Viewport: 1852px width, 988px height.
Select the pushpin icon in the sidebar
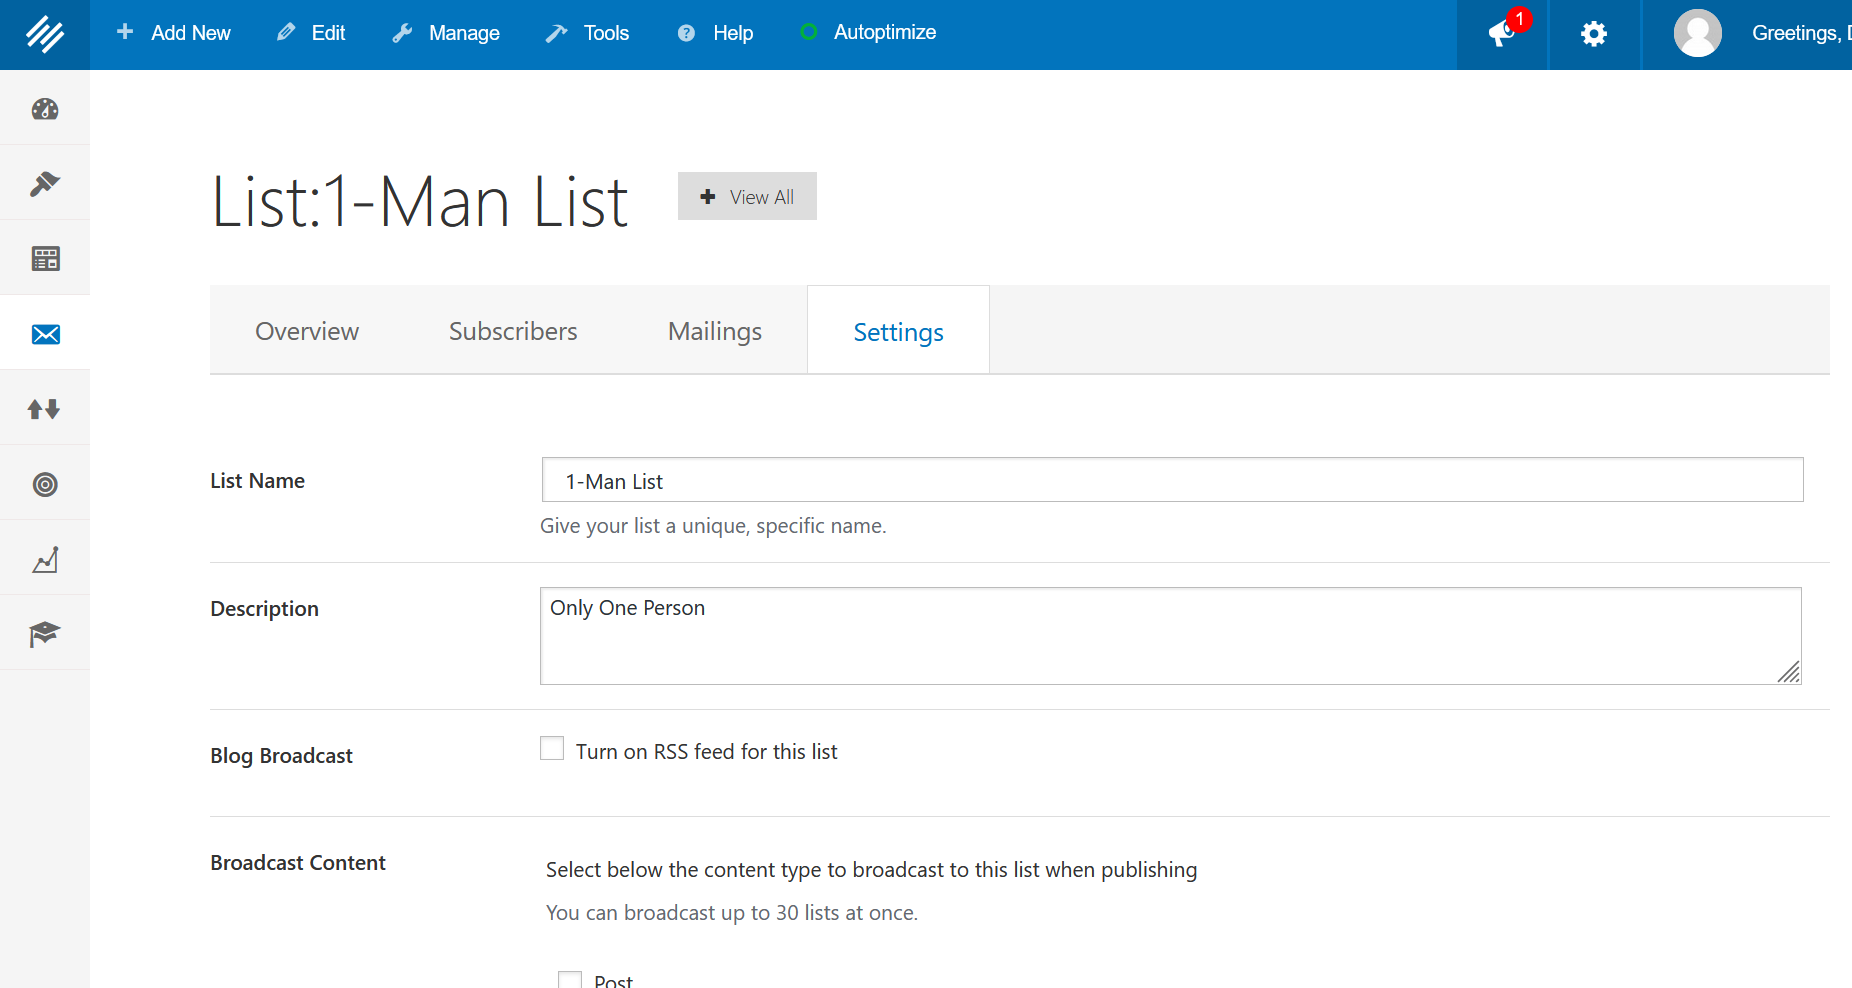coord(45,184)
